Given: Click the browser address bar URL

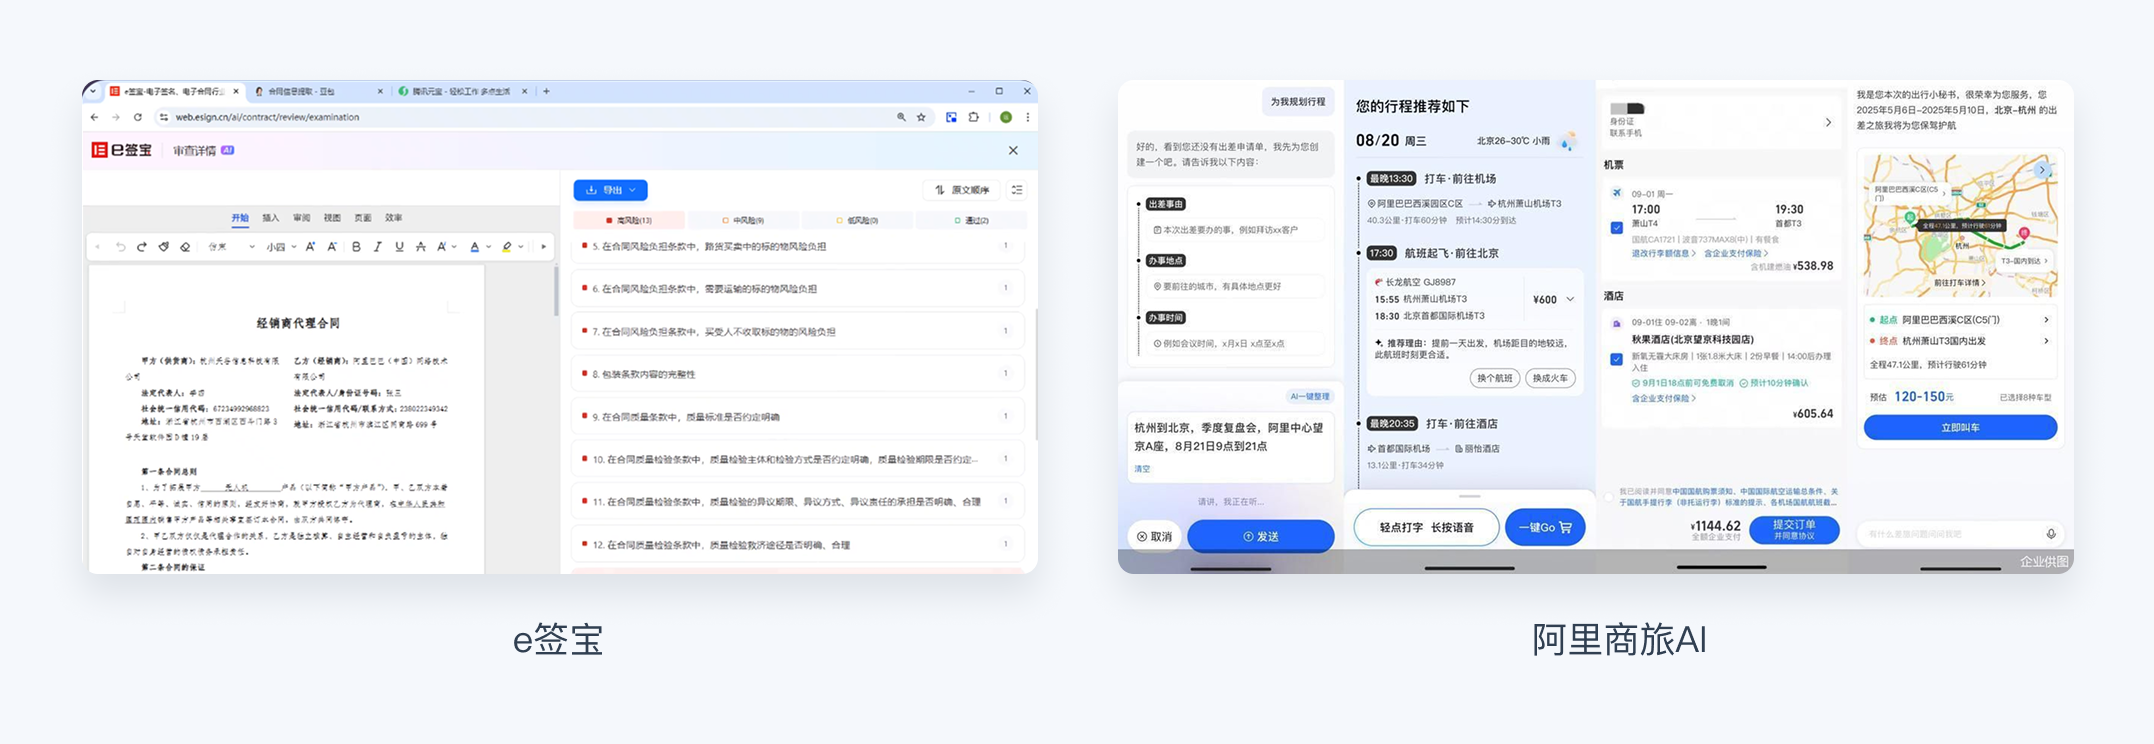Looking at the screenshot, I should (267, 117).
